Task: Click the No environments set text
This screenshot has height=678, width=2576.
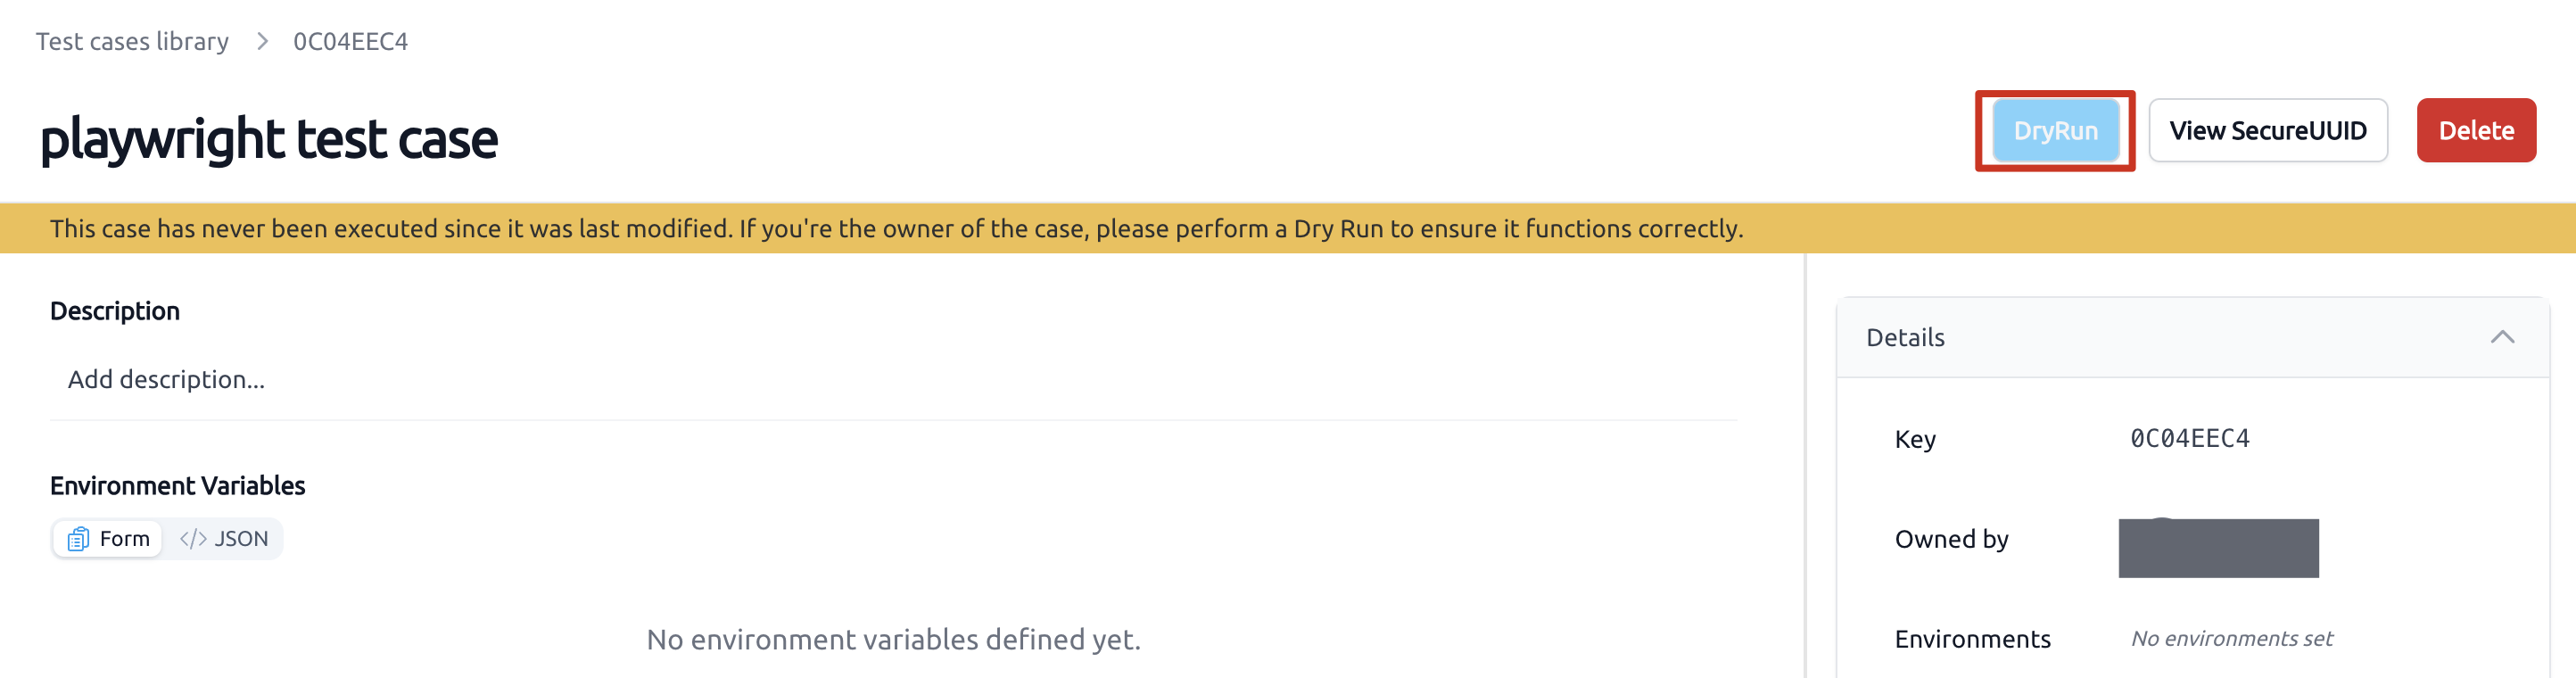Action: coord(2231,638)
